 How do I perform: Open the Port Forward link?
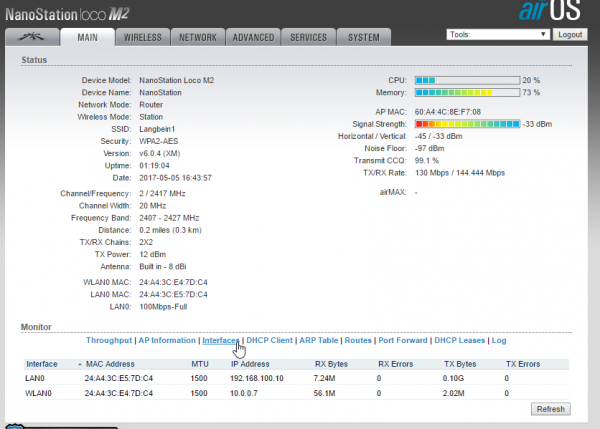click(403, 341)
